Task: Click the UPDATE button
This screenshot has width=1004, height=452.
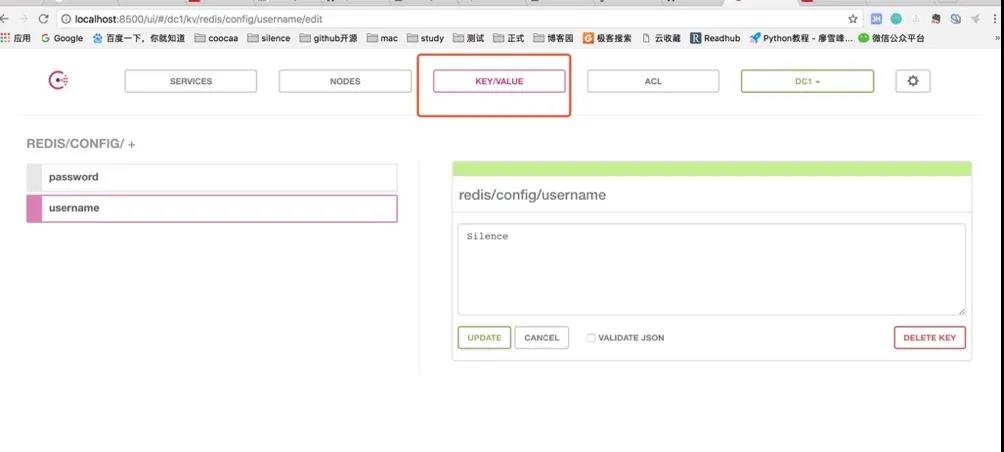Action: click(484, 337)
